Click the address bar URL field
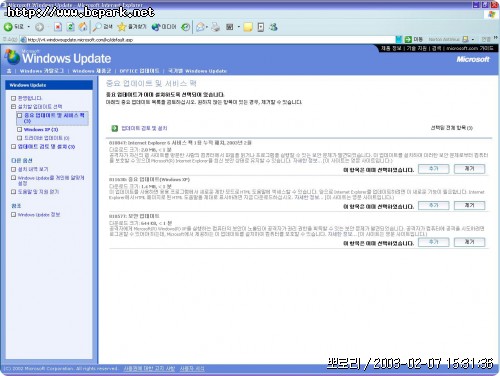The width and height of the screenshot is (500, 376). click(x=207, y=40)
